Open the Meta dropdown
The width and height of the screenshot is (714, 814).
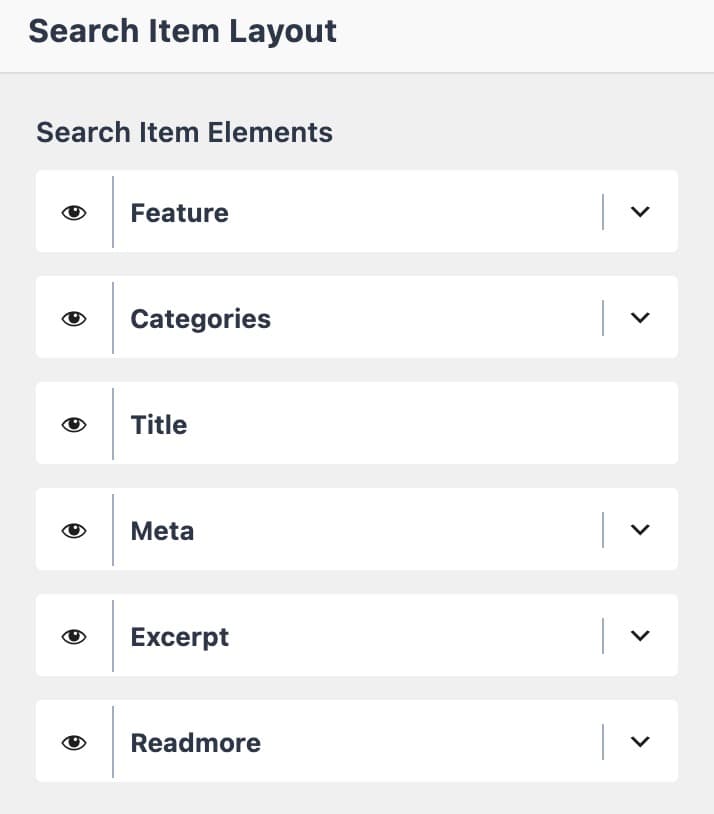pyautogui.click(x=640, y=530)
